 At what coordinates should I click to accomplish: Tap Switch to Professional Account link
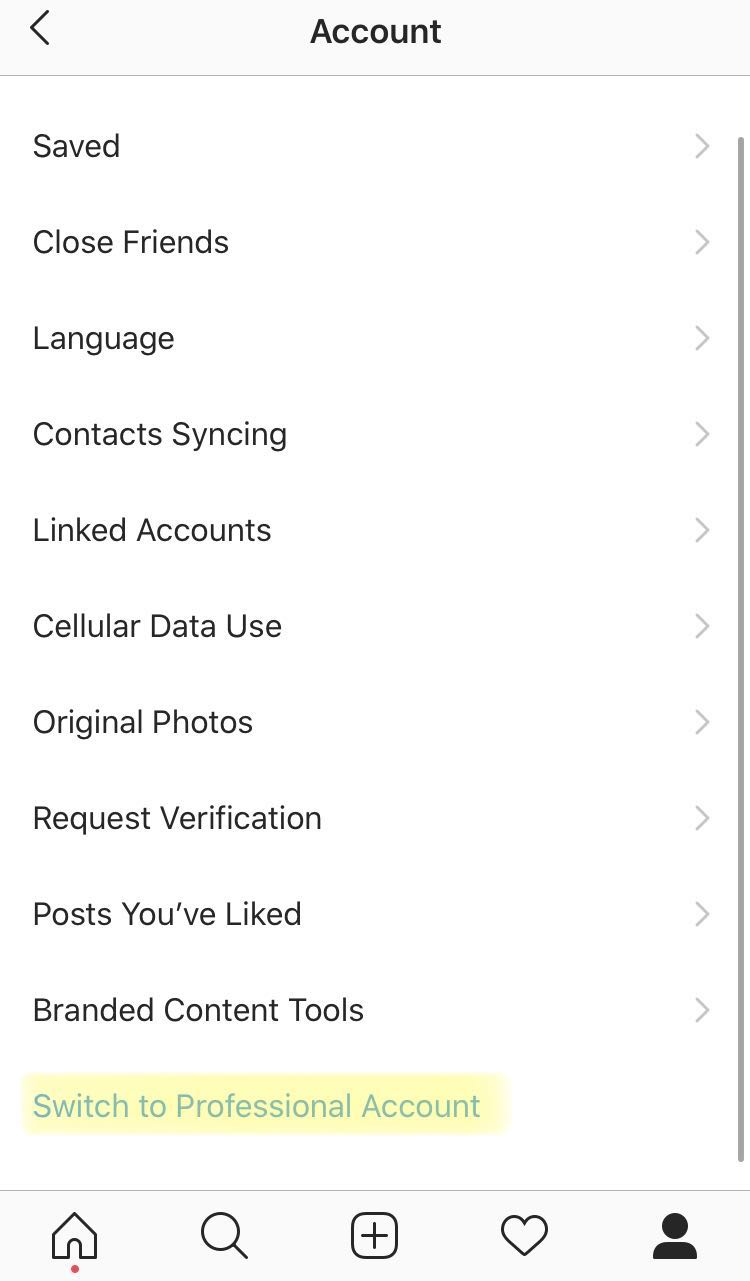257,1106
